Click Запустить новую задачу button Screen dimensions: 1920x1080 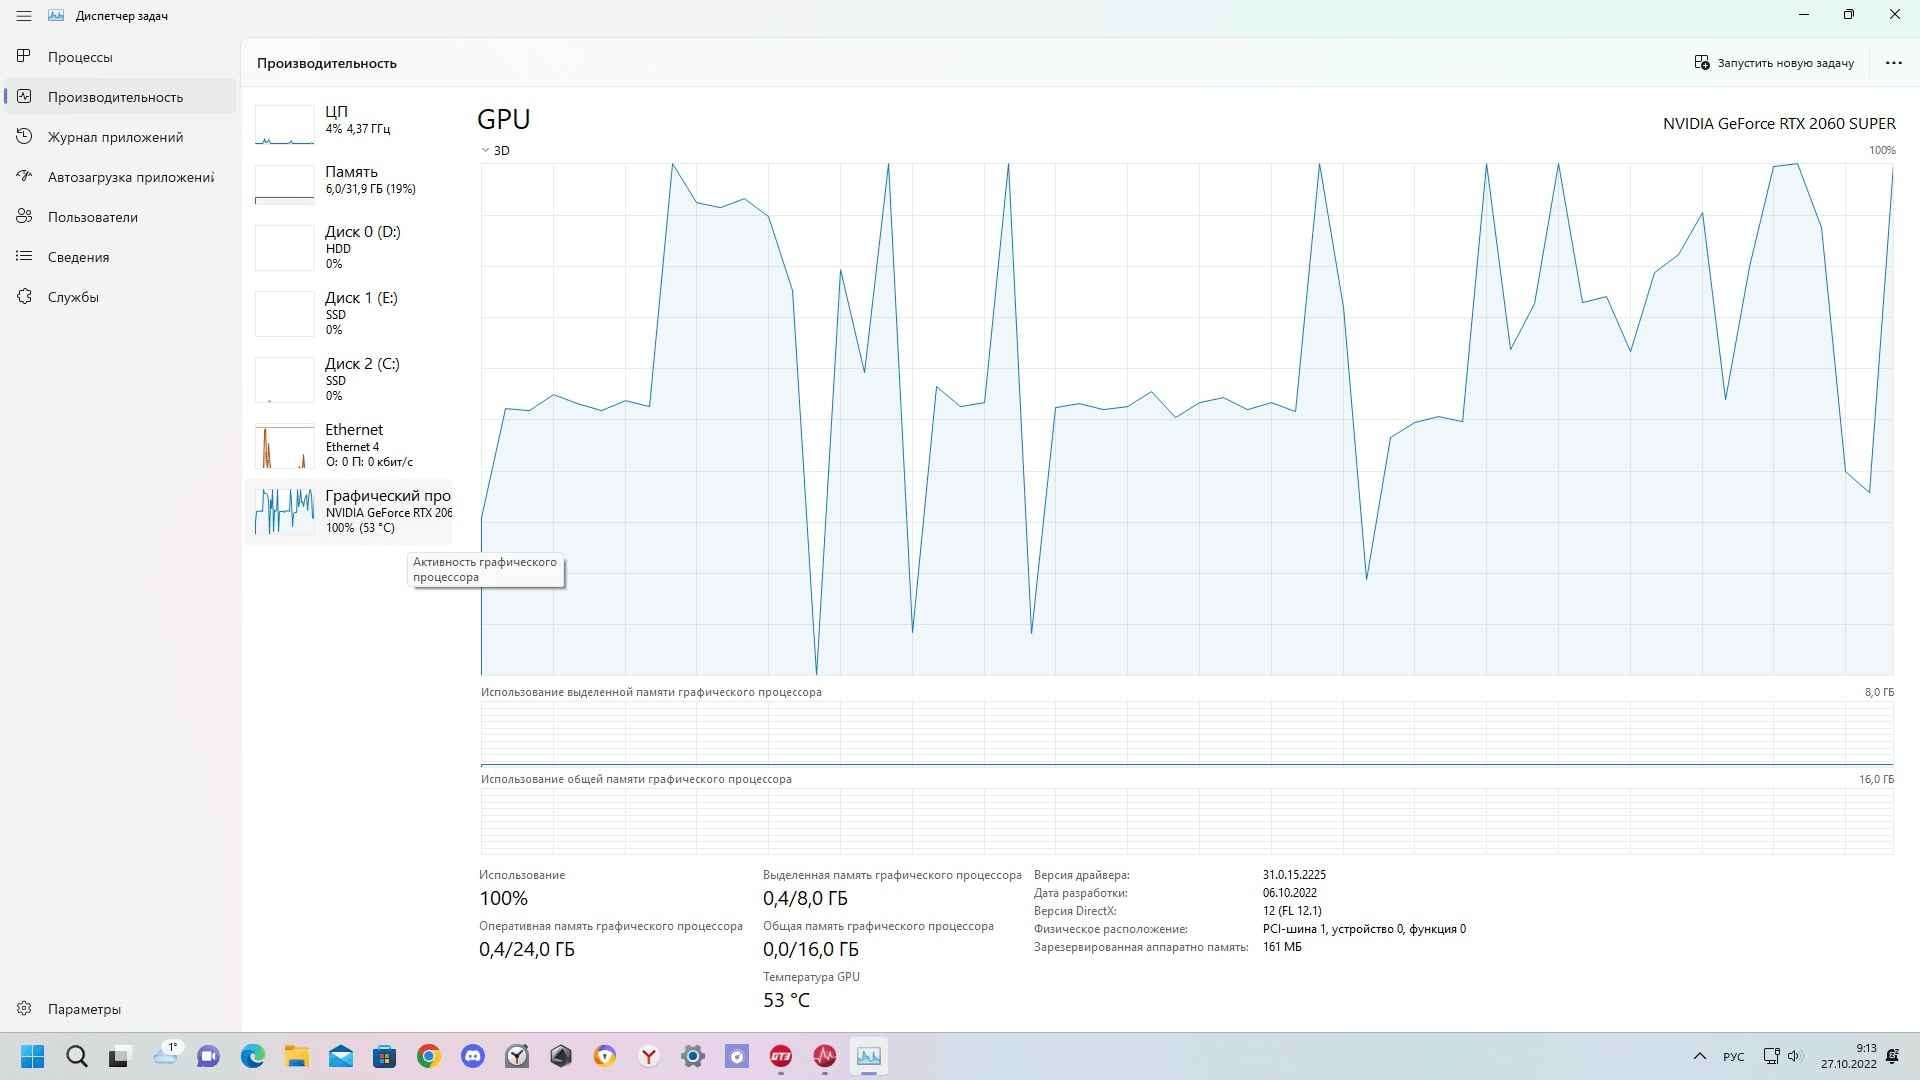1774,63
